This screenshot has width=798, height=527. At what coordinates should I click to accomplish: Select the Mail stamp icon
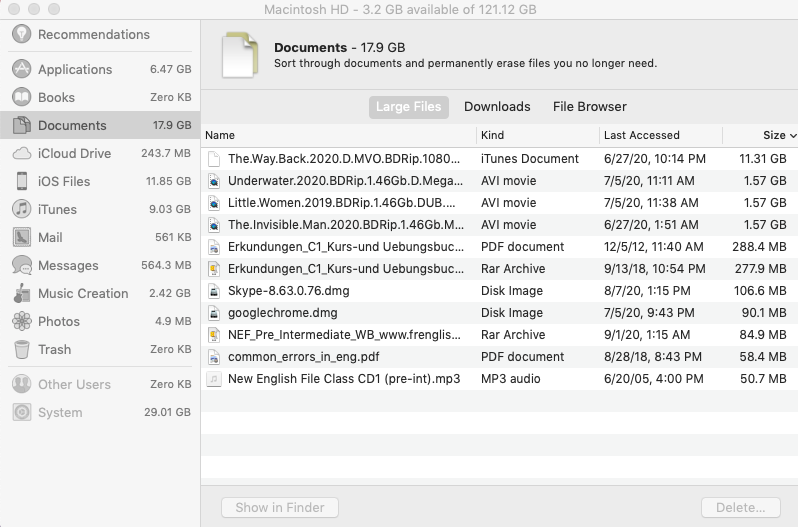21,237
